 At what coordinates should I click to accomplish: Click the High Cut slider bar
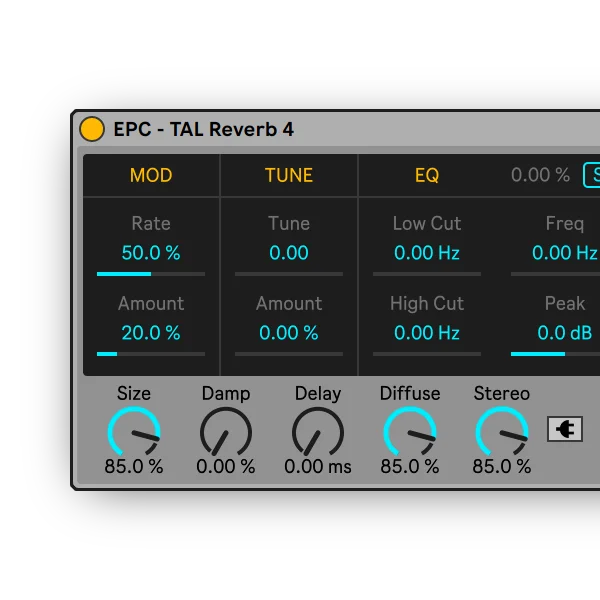pos(427,354)
